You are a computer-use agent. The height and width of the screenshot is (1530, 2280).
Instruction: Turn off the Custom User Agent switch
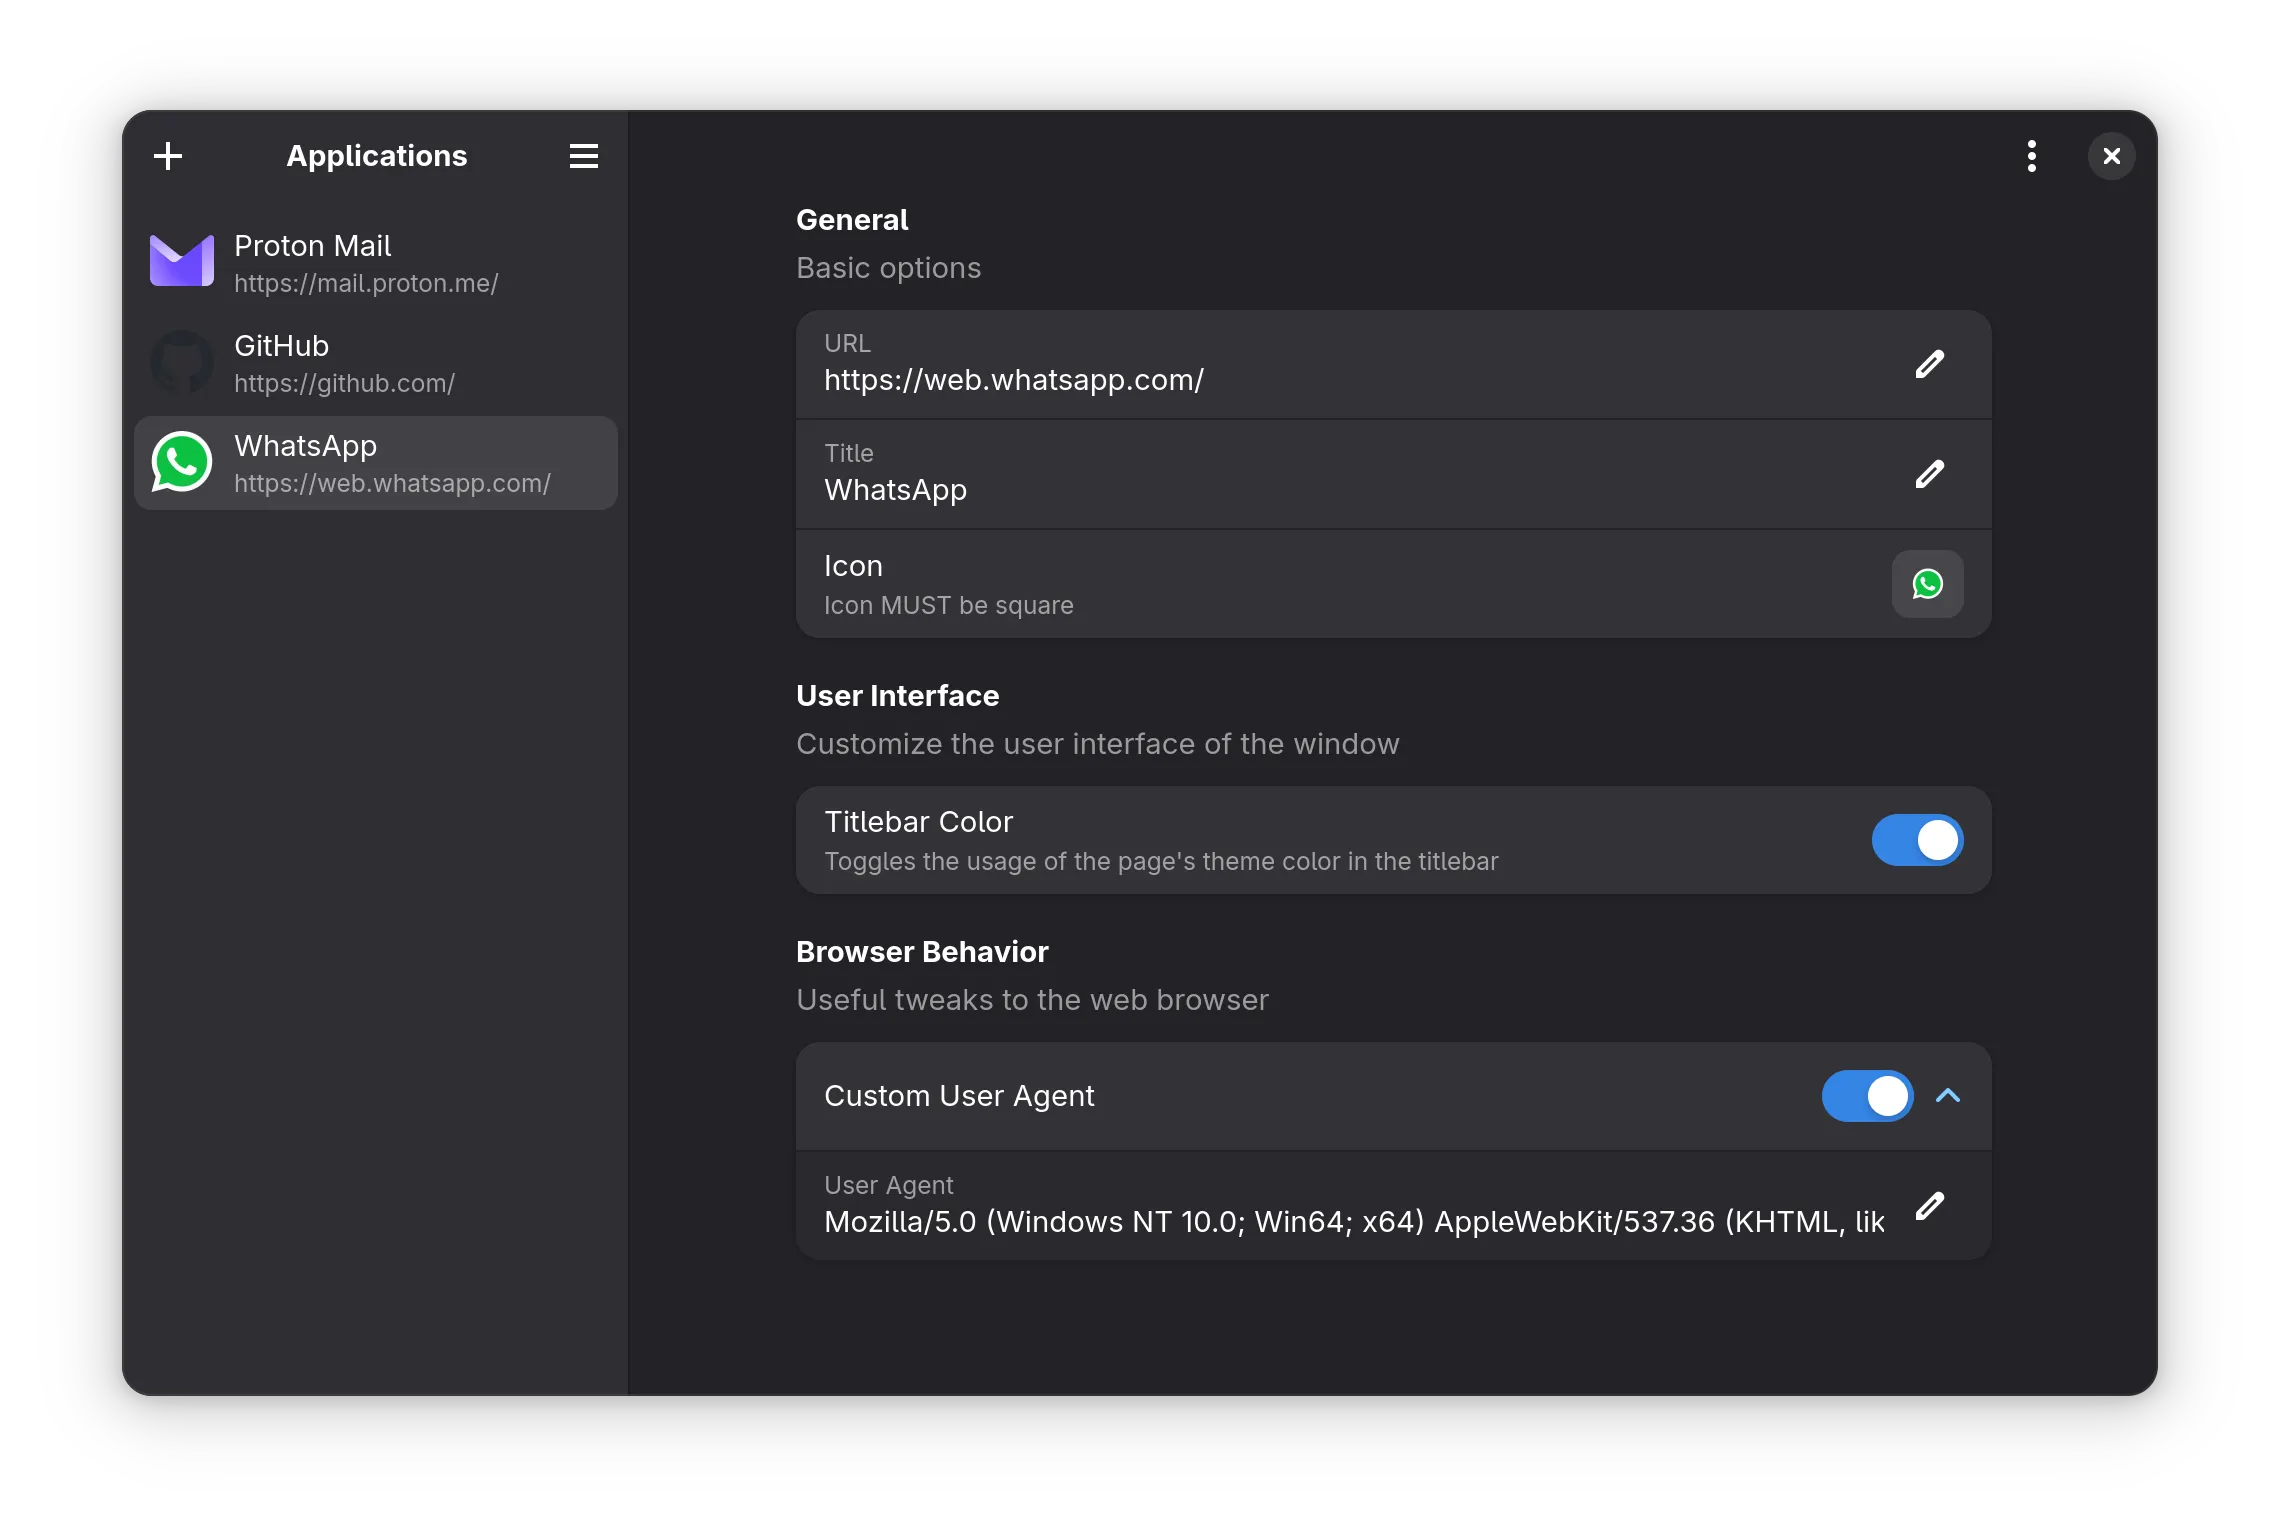(1867, 1096)
